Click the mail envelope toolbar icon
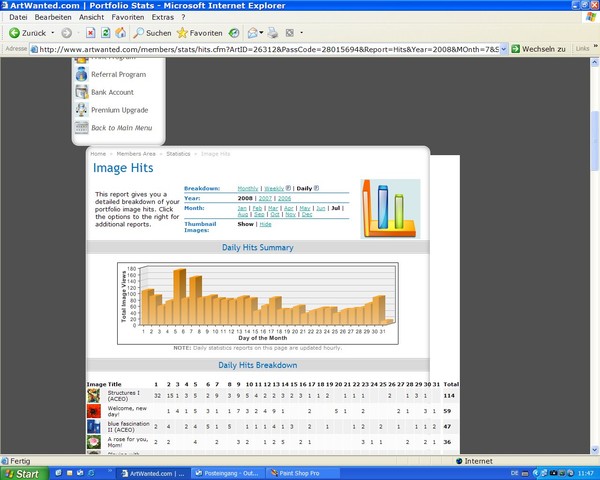Image resolution: width=600 pixels, height=480 pixels. point(253,33)
